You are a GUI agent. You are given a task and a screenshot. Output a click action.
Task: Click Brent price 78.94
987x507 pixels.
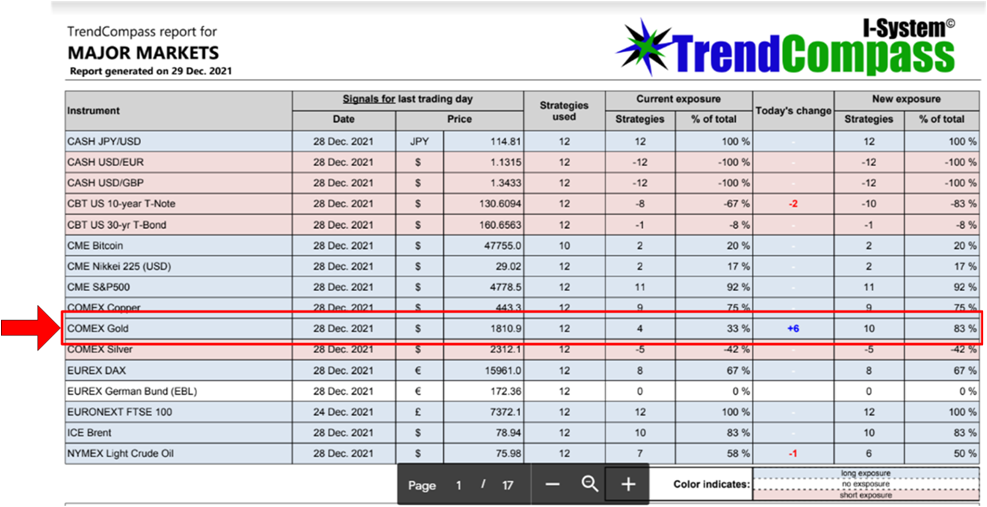[x=509, y=433]
